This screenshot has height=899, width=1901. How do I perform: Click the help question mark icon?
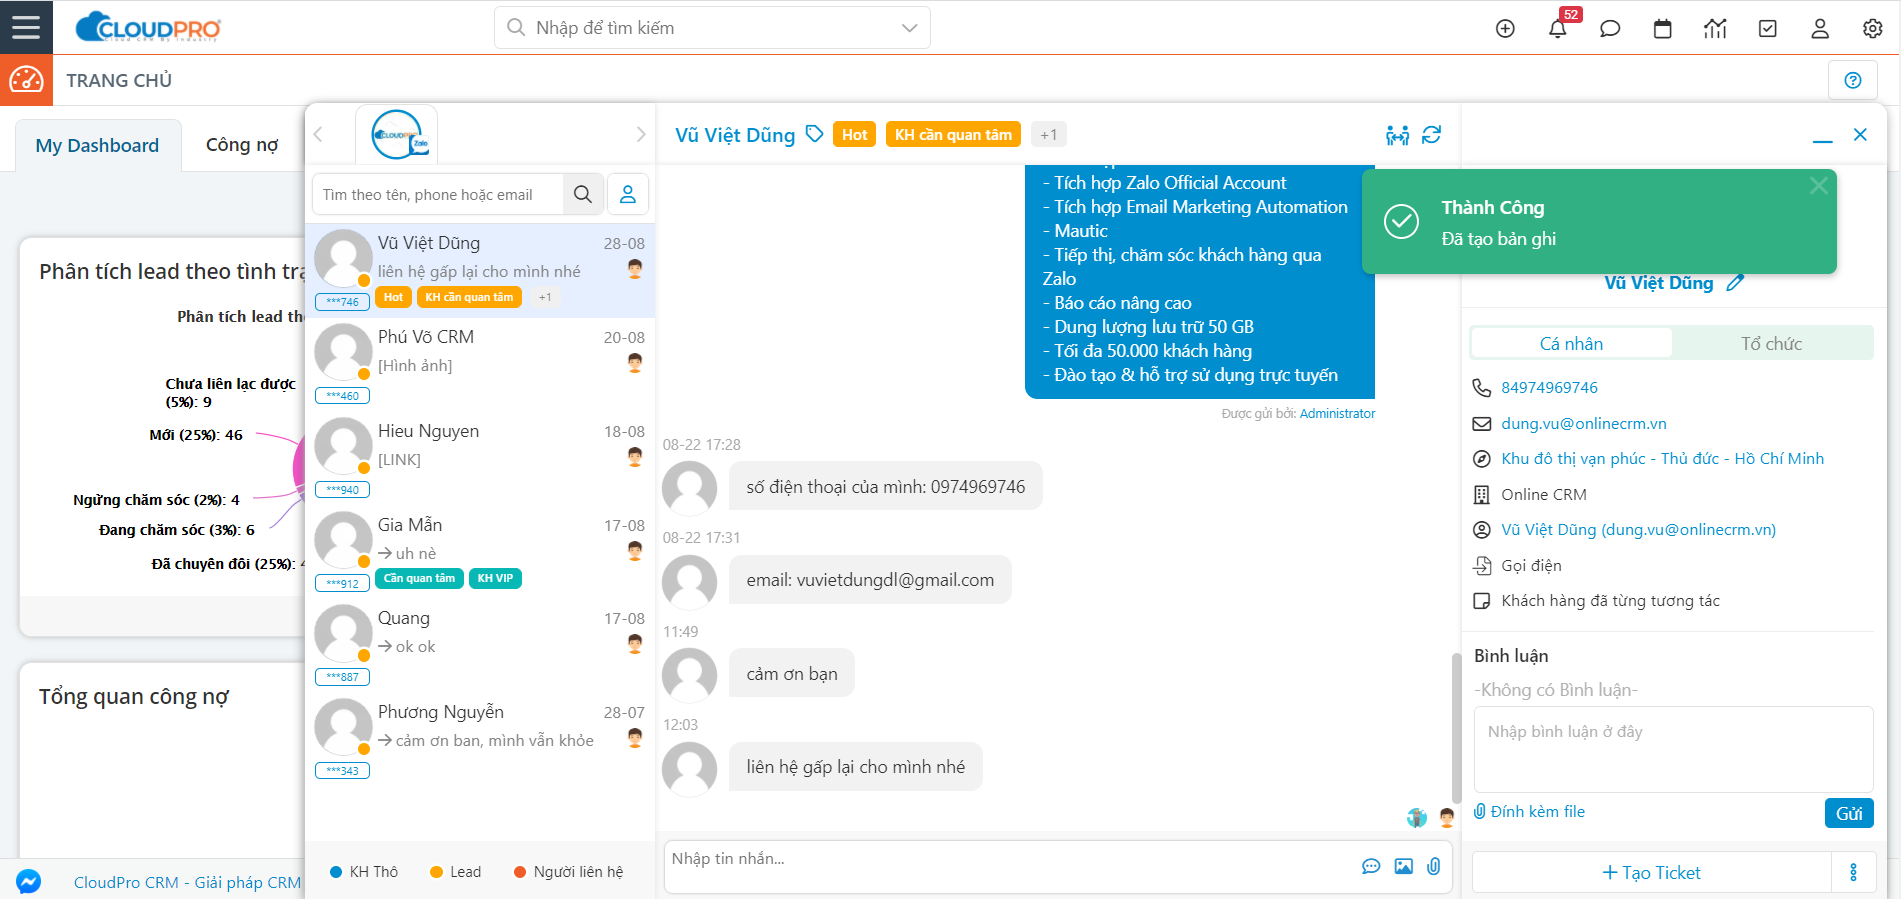pos(1853,80)
